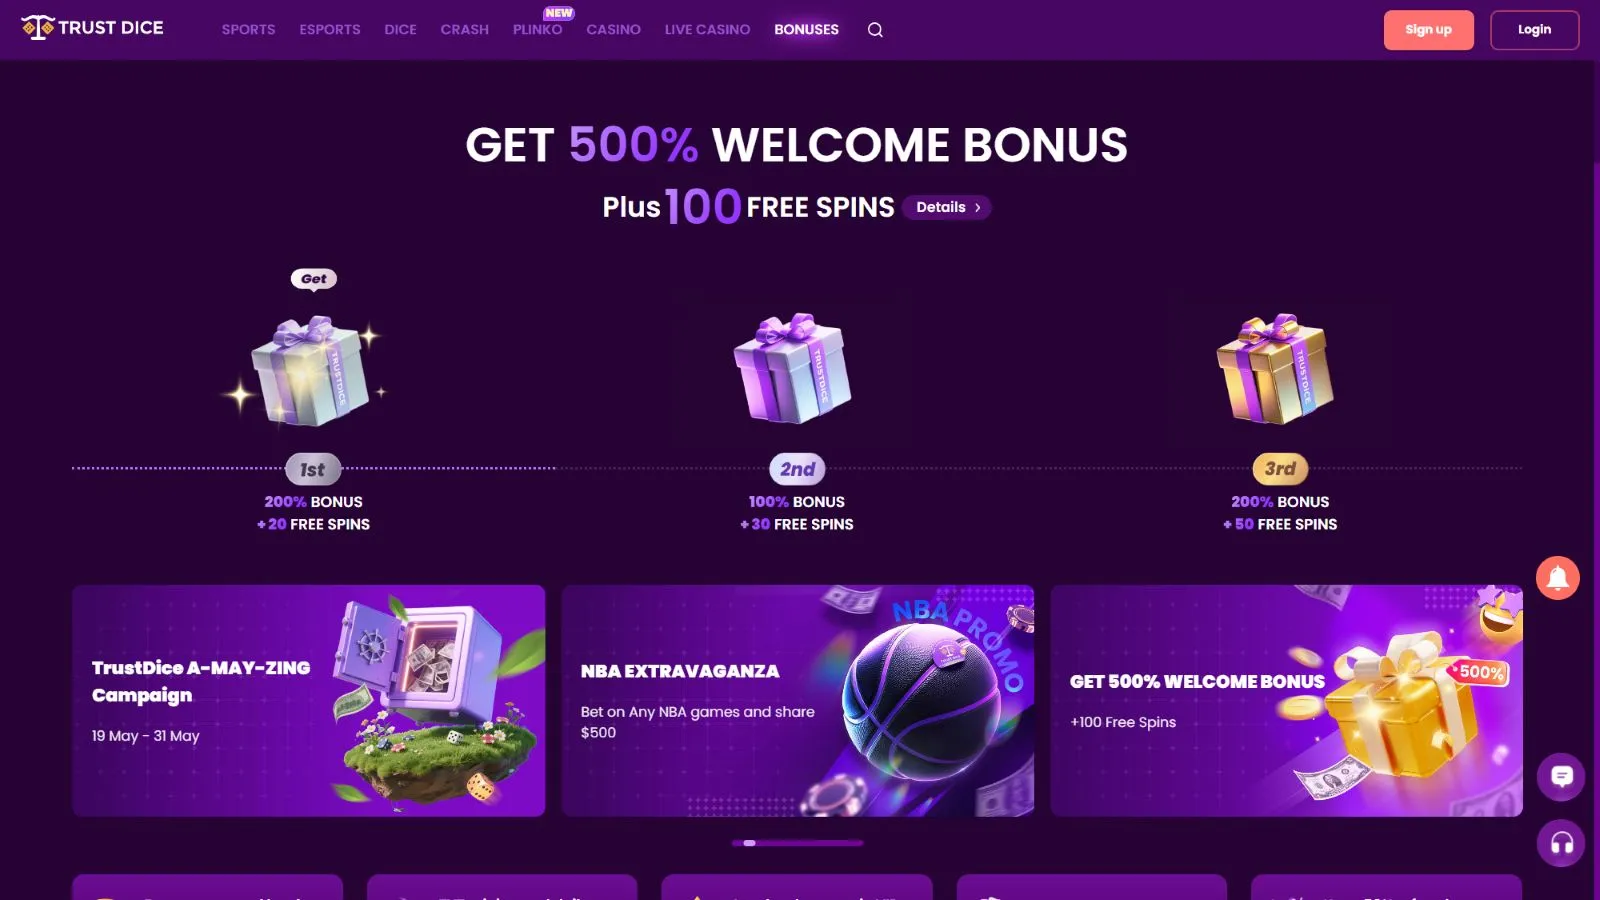
Task: Select the 2nd bonus step badge
Action: [x=797, y=469]
